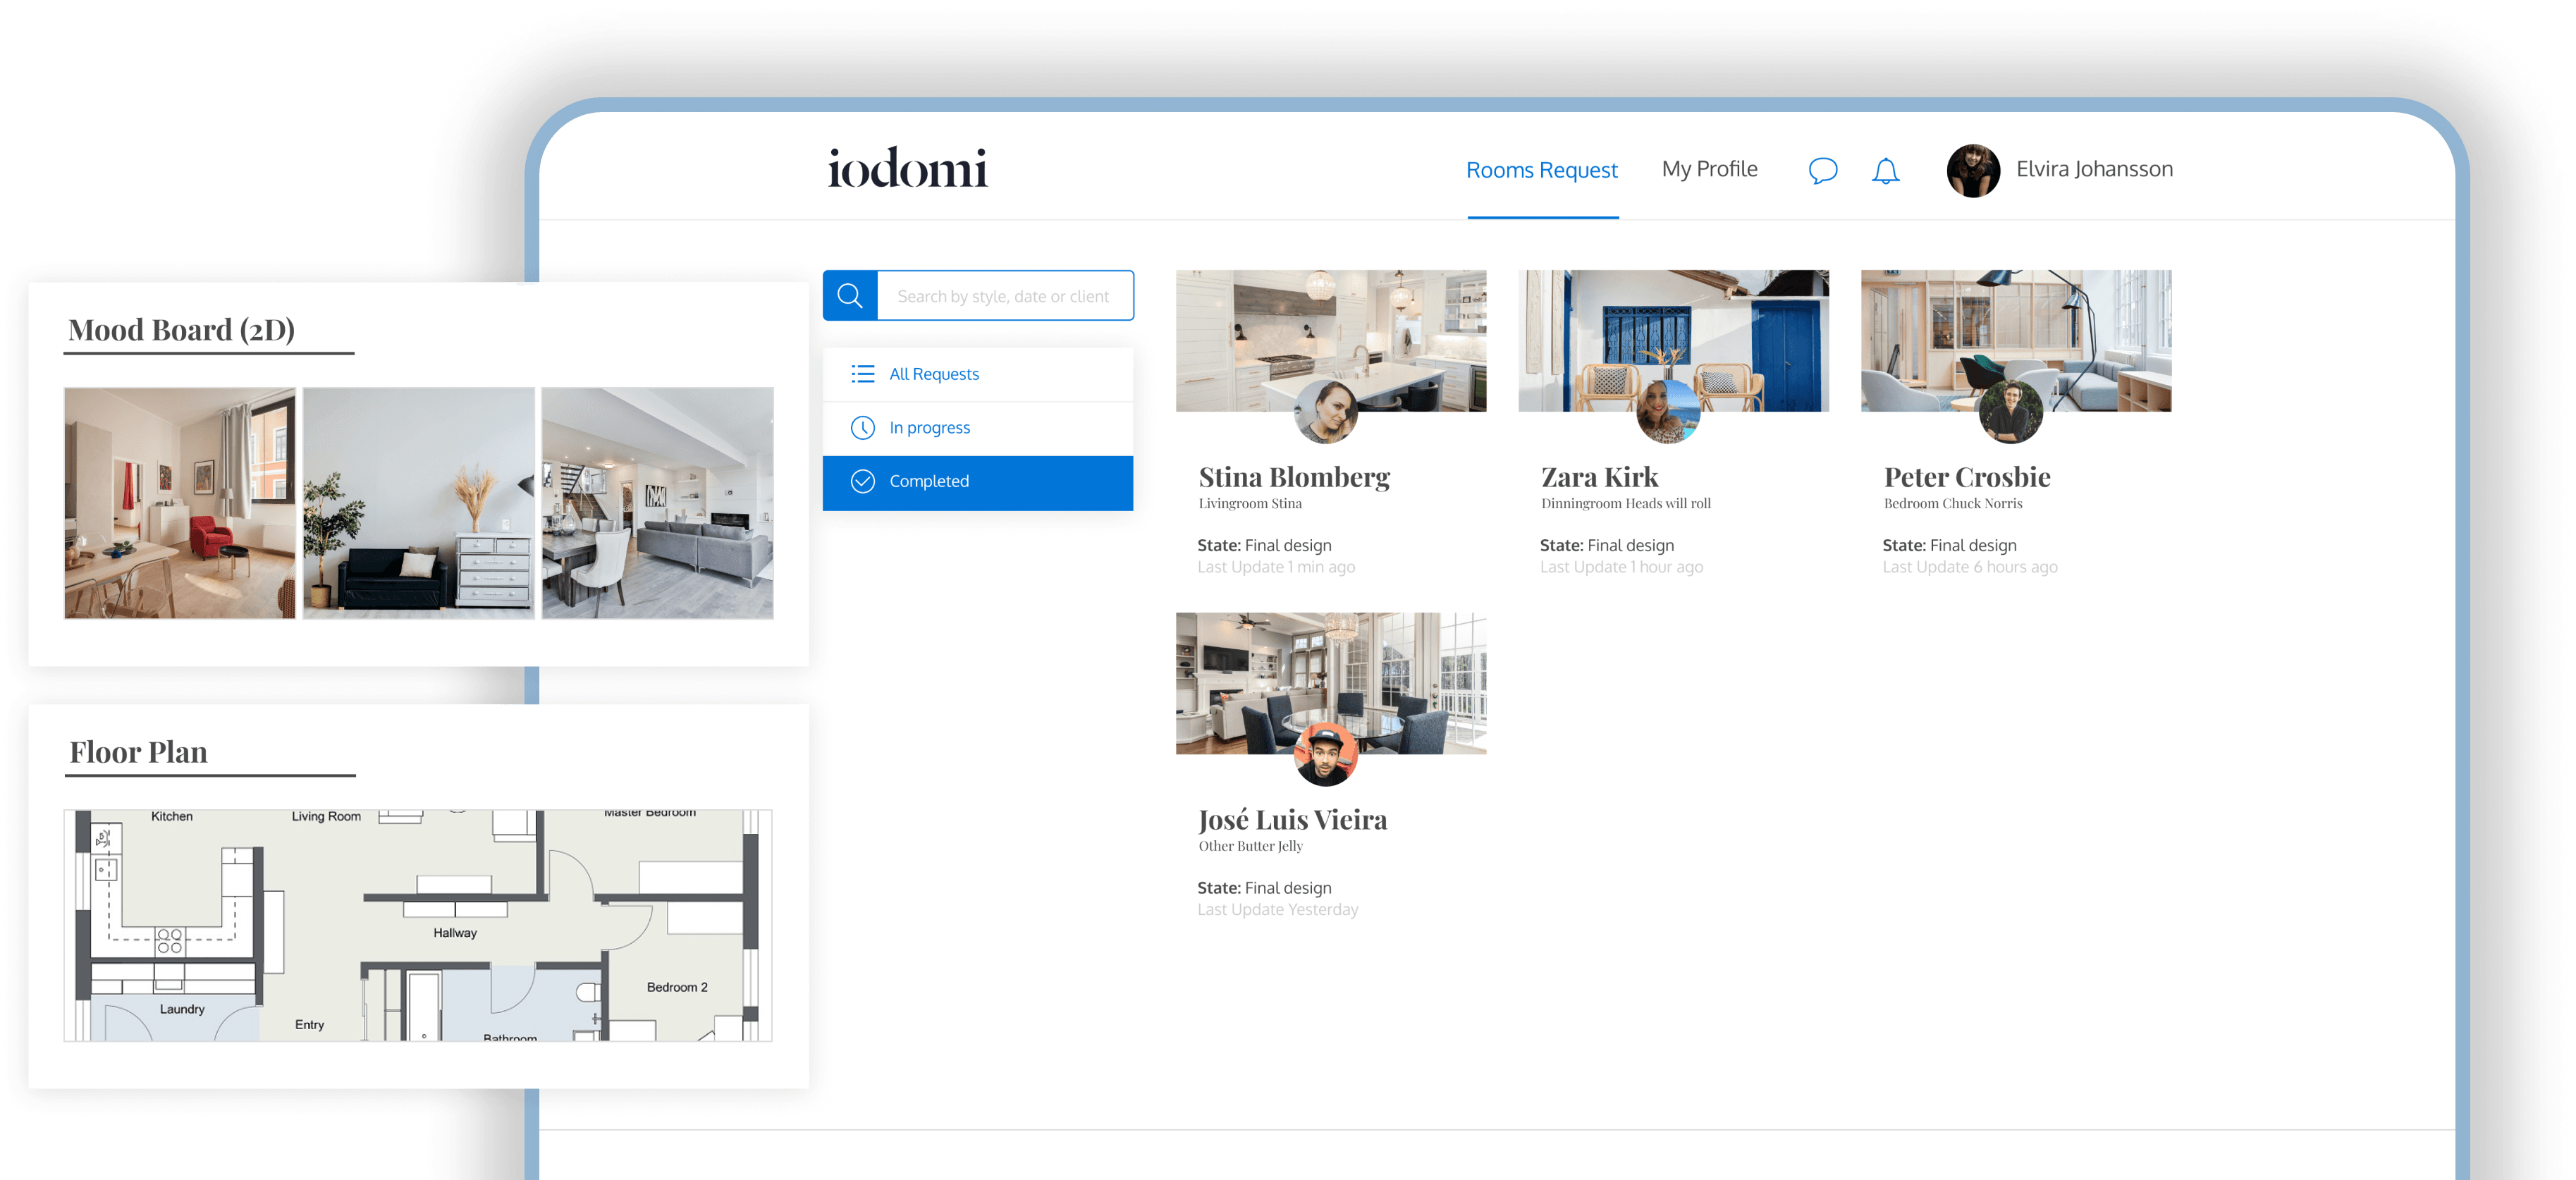
Task: Open the chat messages icon
Action: pyautogui.click(x=1822, y=171)
